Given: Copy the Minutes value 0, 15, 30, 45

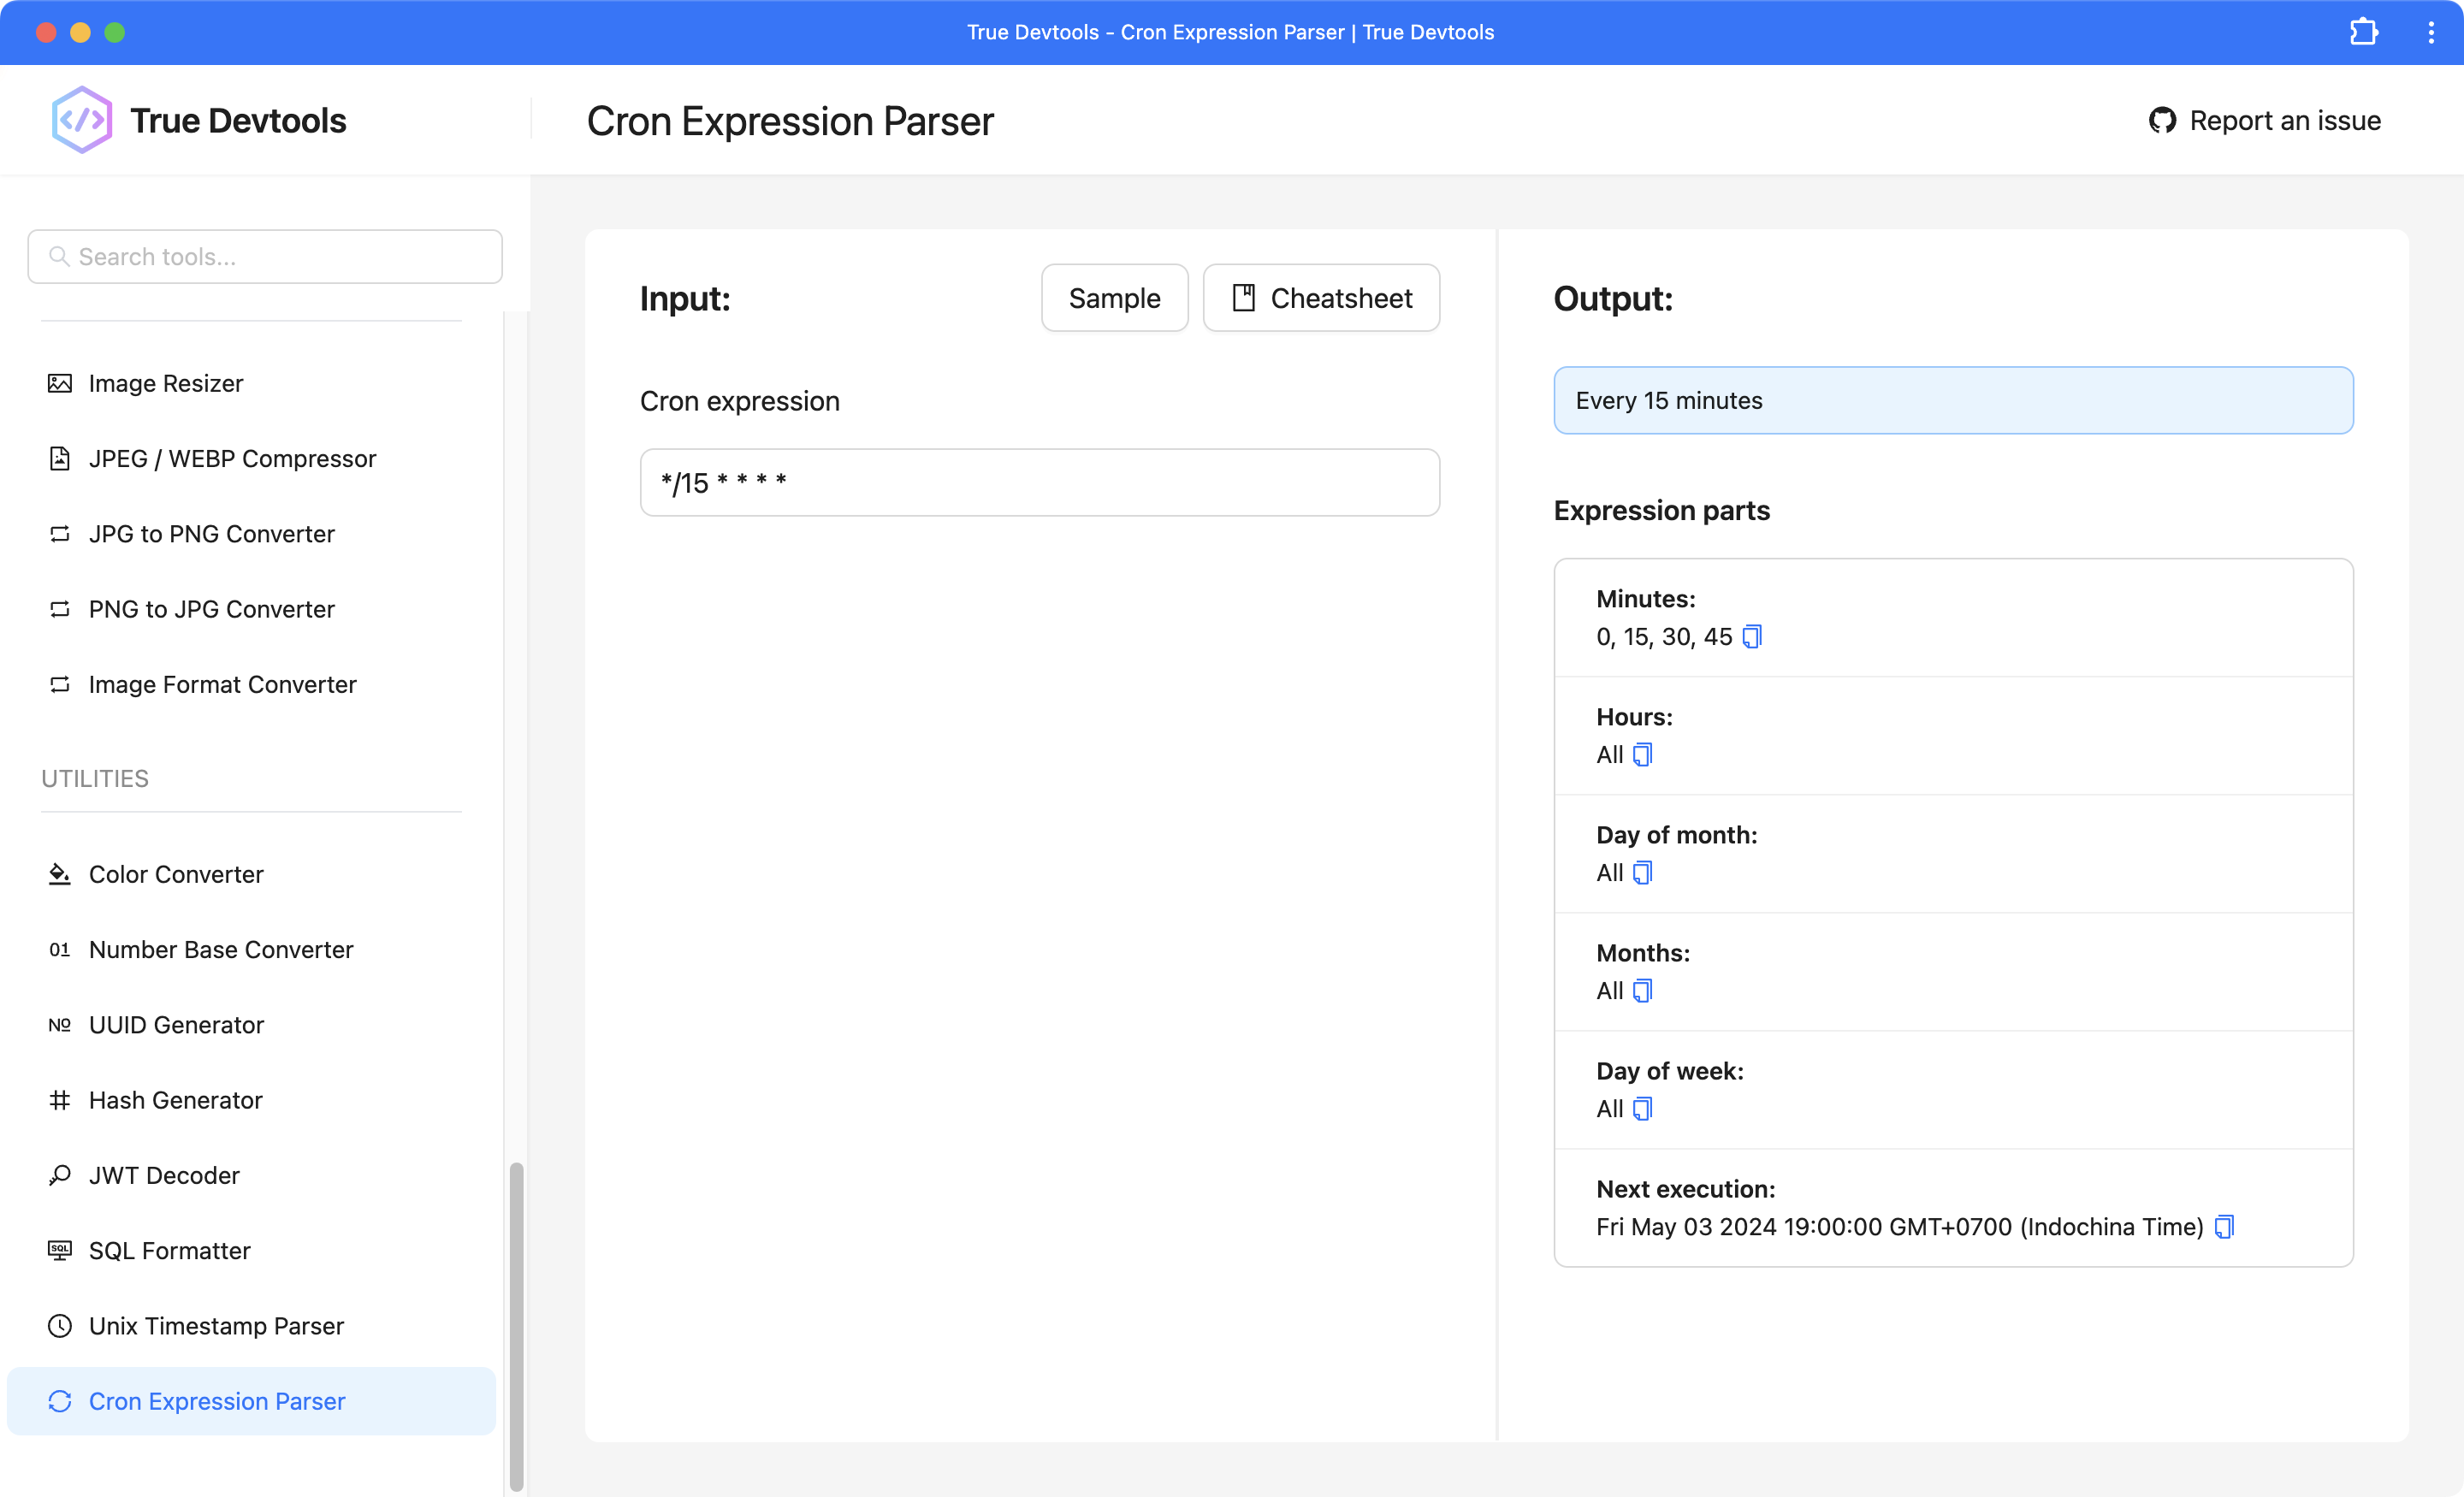Looking at the screenshot, I should coord(1752,637).
